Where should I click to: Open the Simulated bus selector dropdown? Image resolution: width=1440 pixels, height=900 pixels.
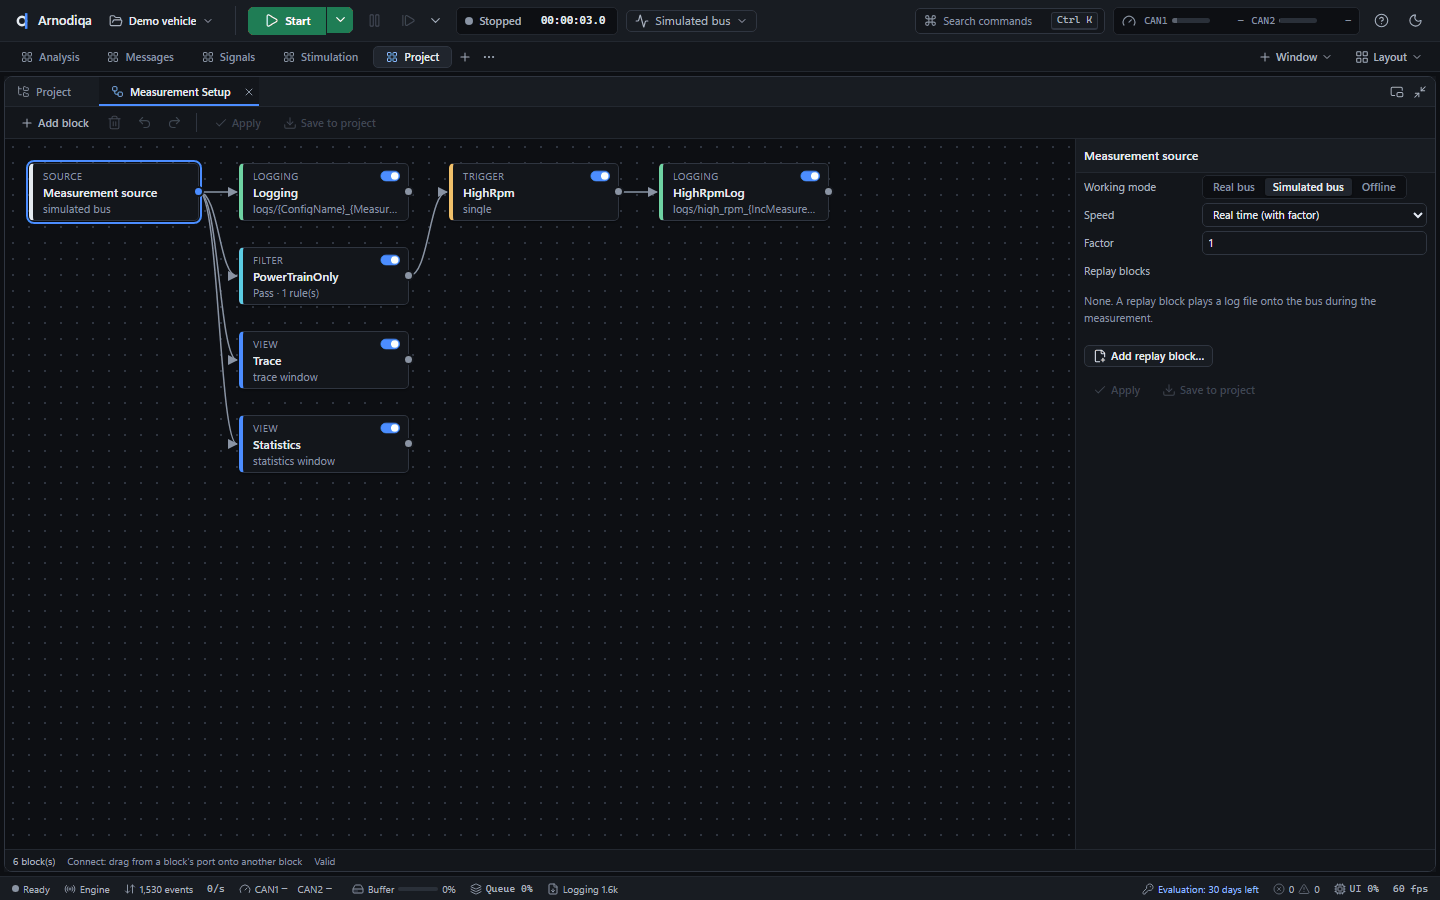(x=691, y=21)
